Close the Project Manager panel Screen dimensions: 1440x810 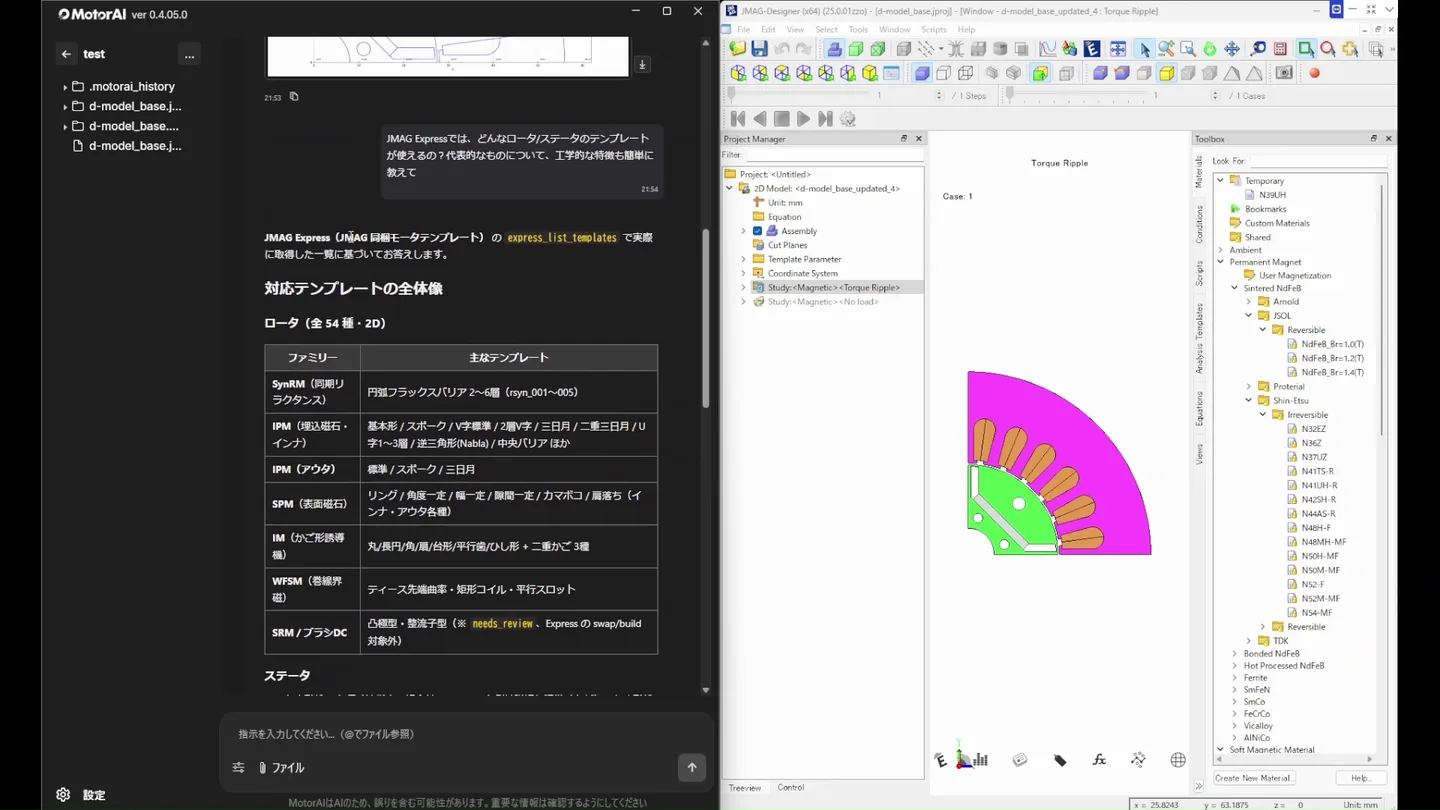coord(918,139)
